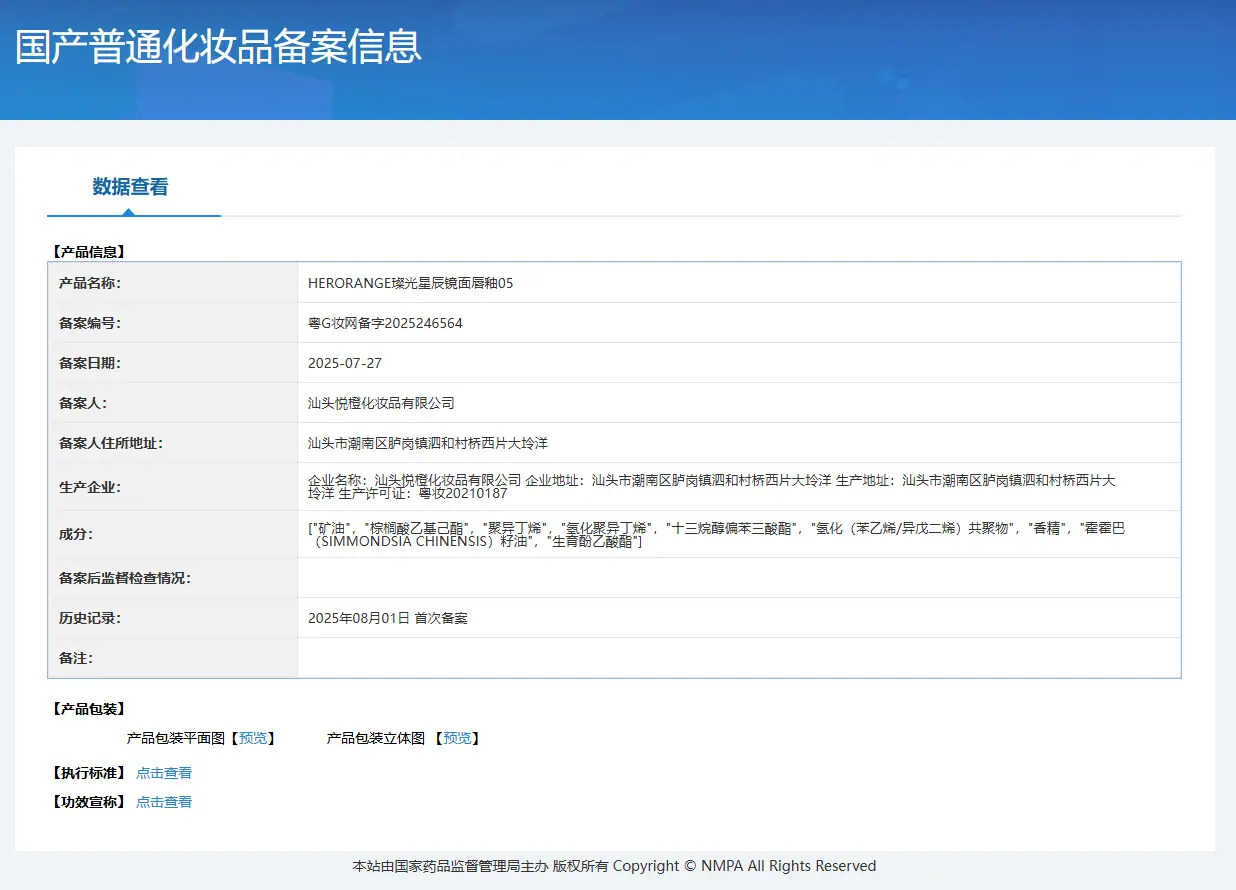1236x890 pixels.
Task: Open 点击查看 link for 功效宣称
Action: 164,802
